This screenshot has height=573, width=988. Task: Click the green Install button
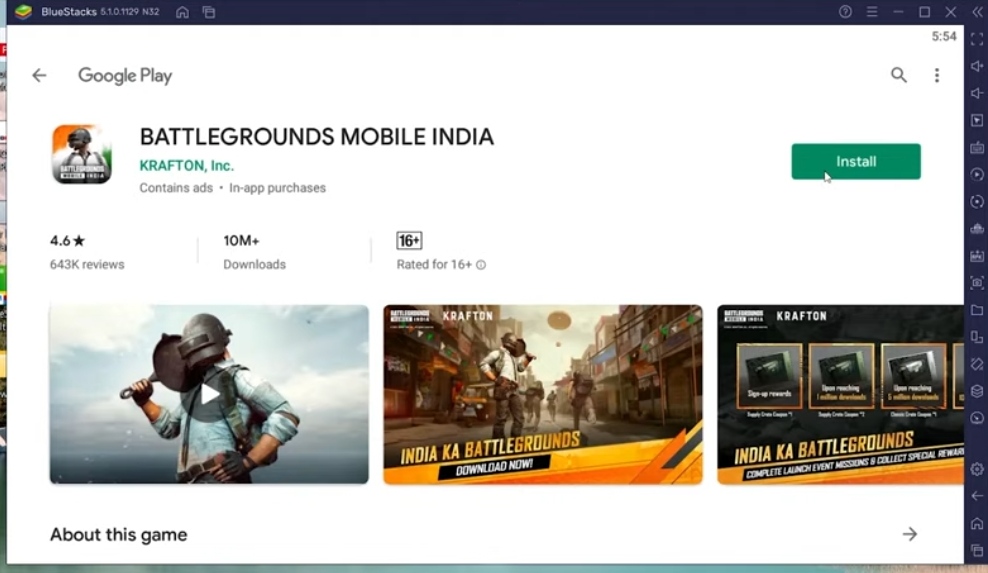coord(856,162)
